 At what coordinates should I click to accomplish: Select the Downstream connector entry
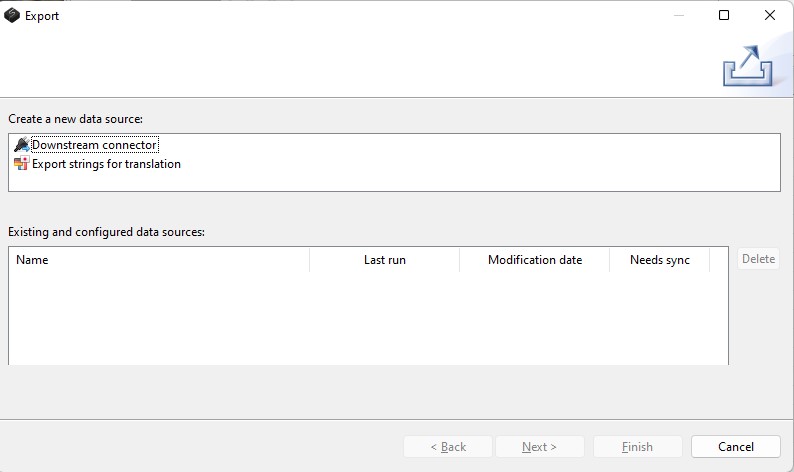coord(94,145)
